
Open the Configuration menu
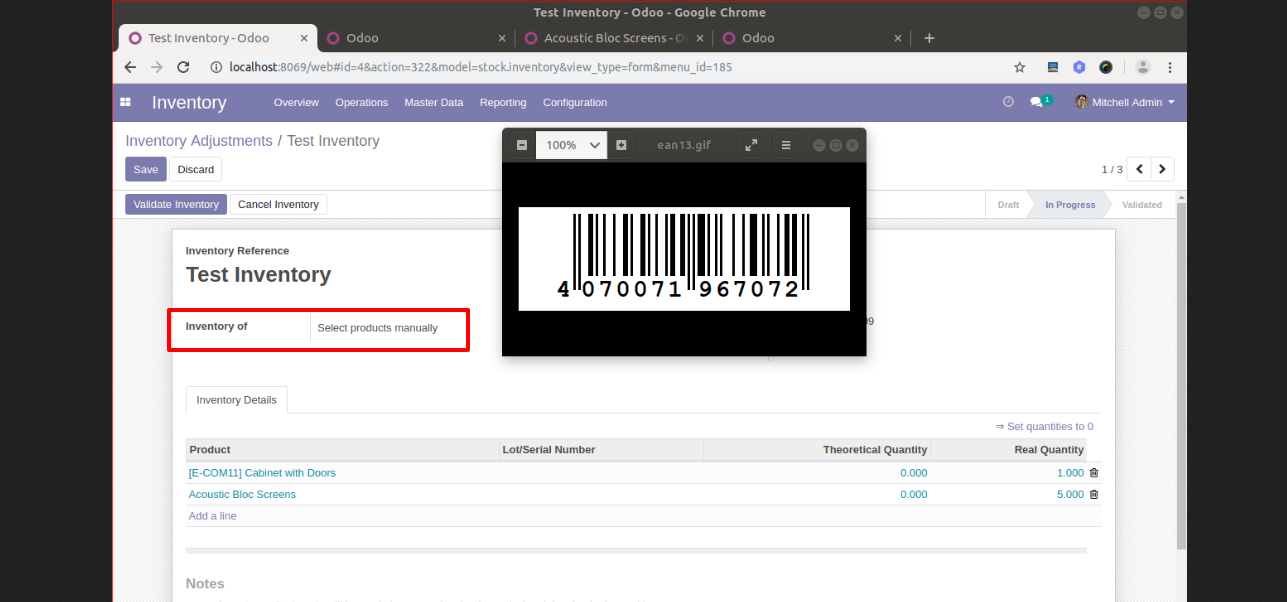tap(575, 102)
